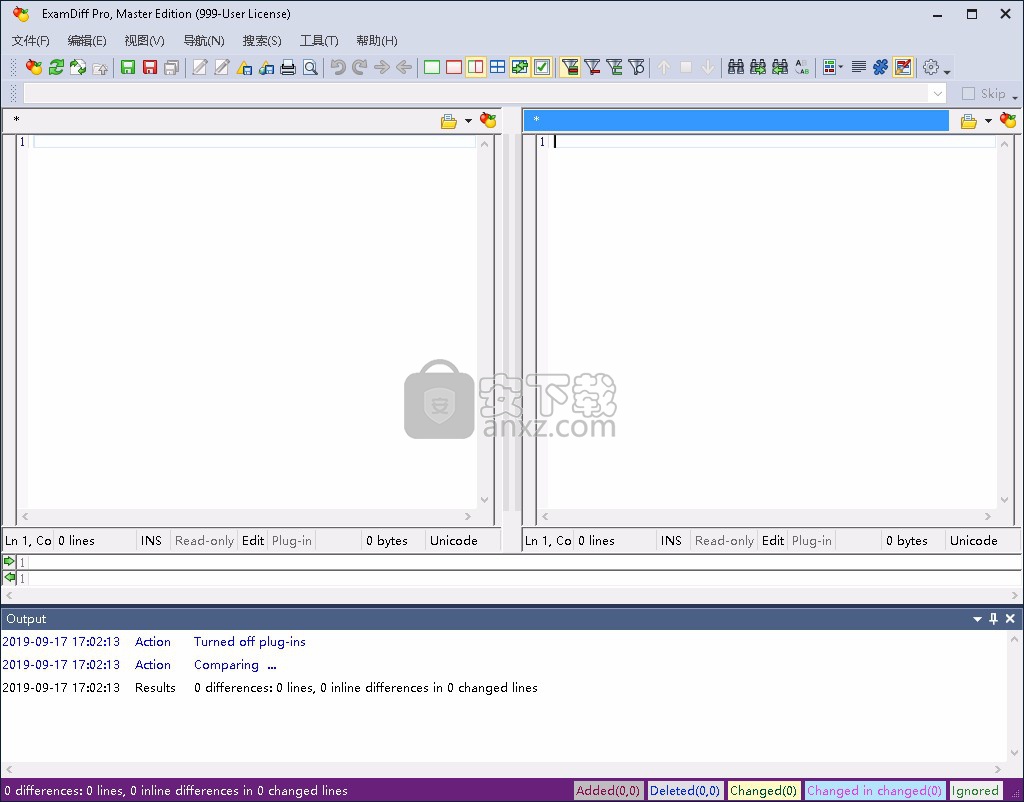Open the 工具(T) menu
The width and height of the screenshot is (1024, 802).
[x=319, y=40]
